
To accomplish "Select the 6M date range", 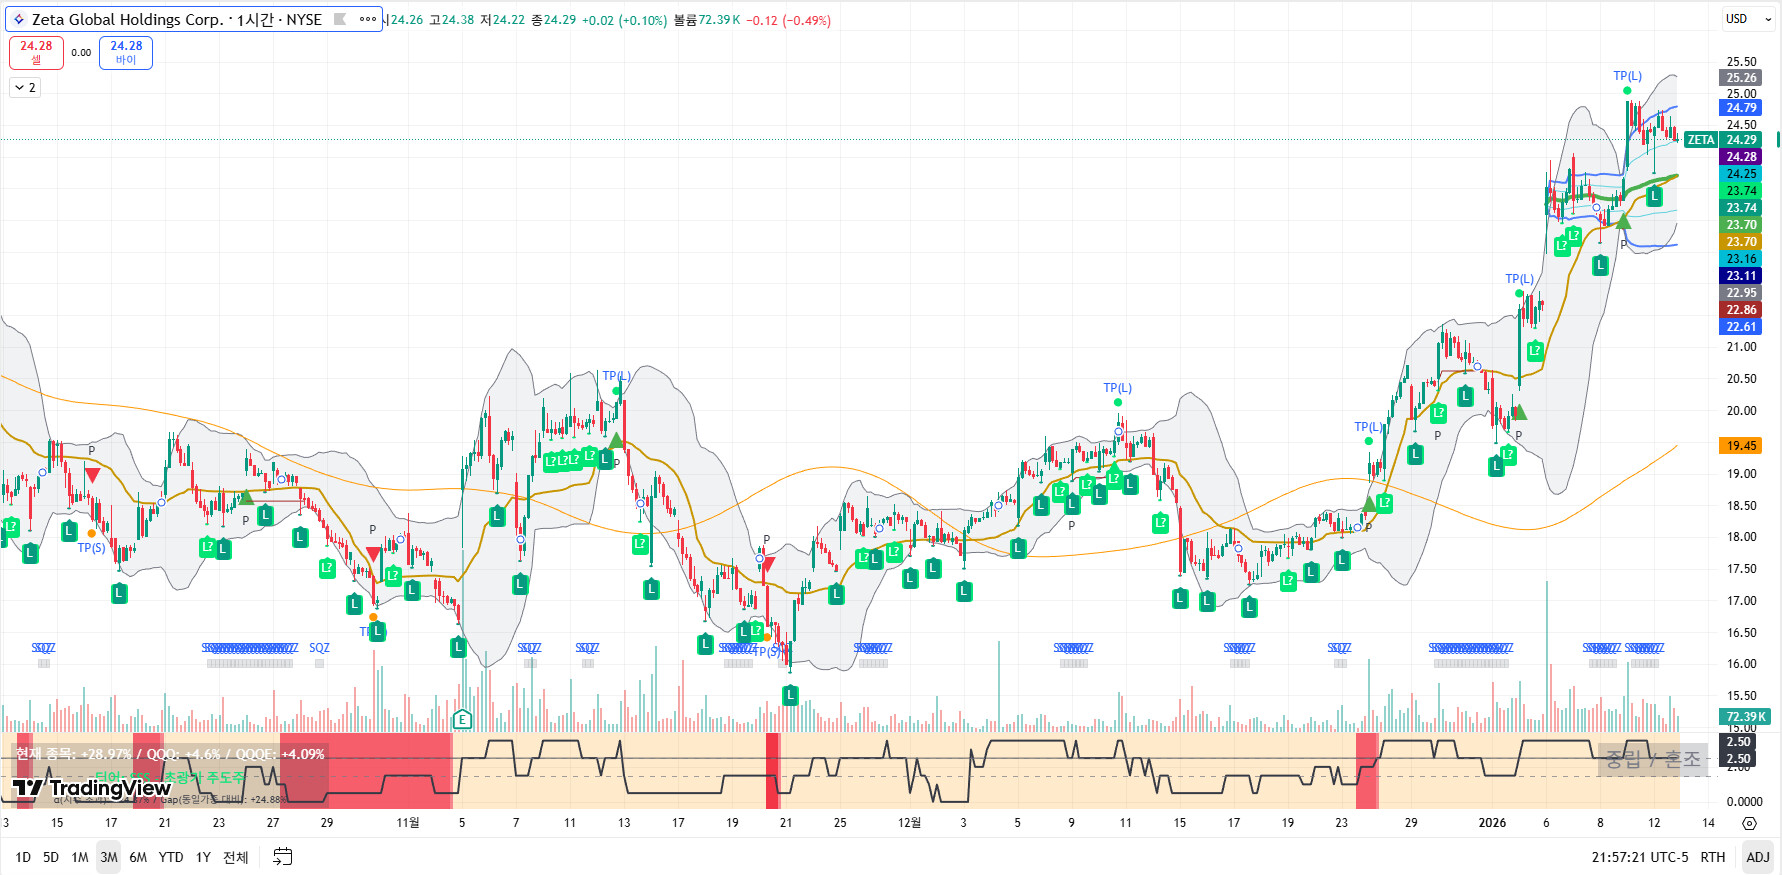I will click(x=138, y=857).
